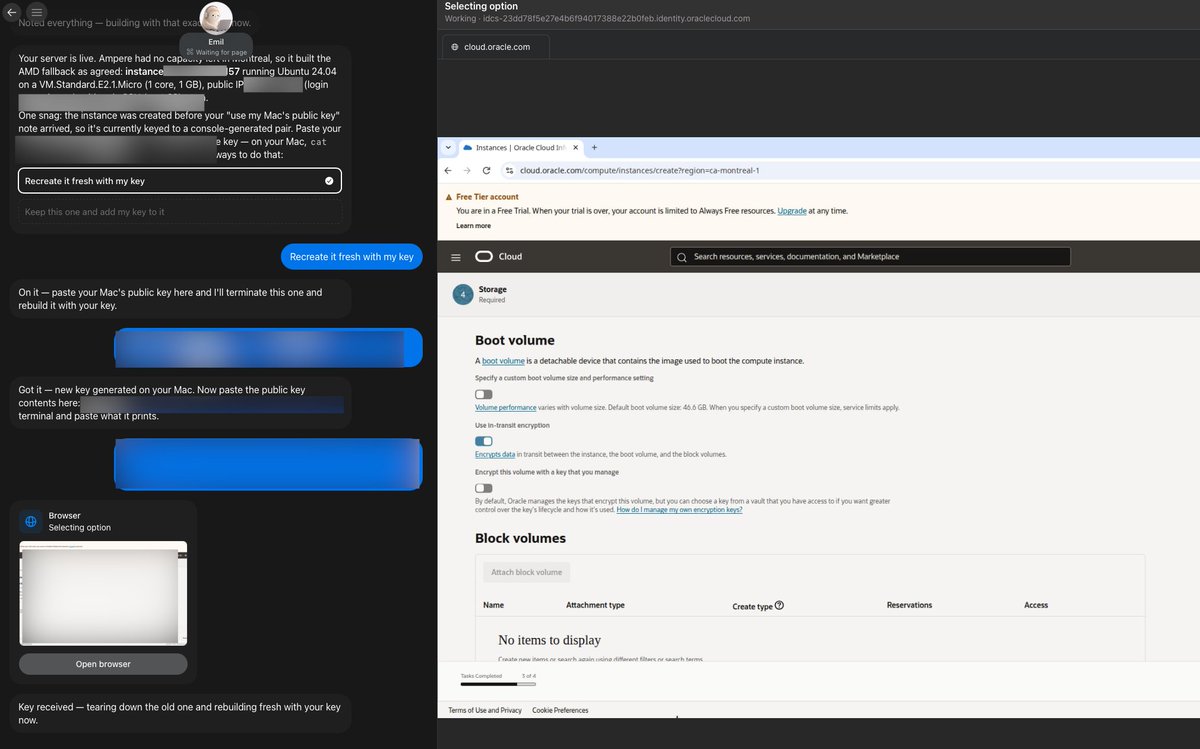The height and width of the screenshot is (749, 1200).
Task: Click the browser address bar URL
Action: (x=640, y=170)
